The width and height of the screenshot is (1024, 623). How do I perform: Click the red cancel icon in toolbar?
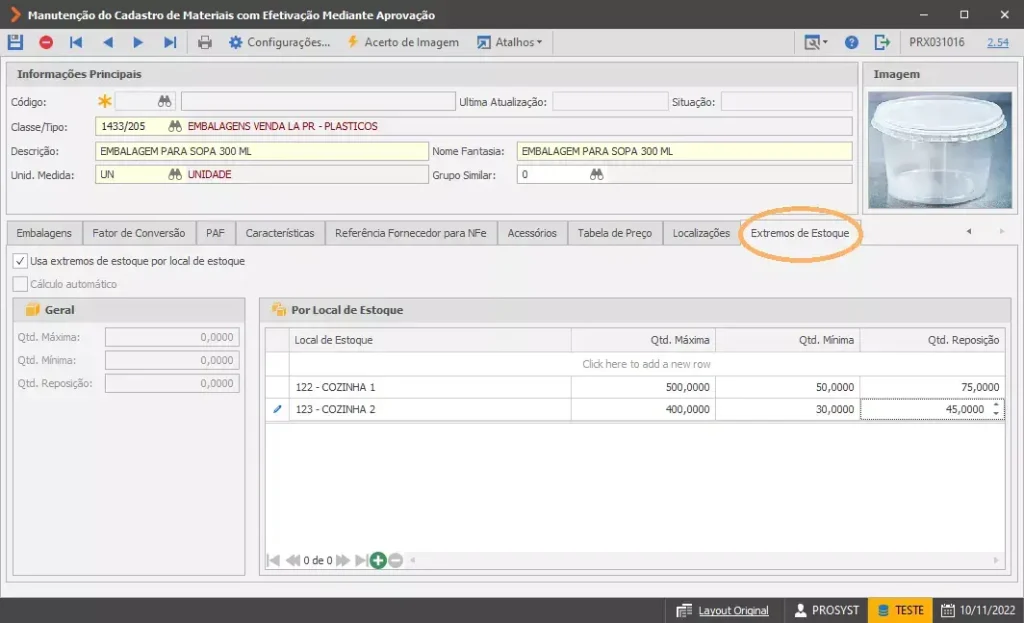click(46, 42)
